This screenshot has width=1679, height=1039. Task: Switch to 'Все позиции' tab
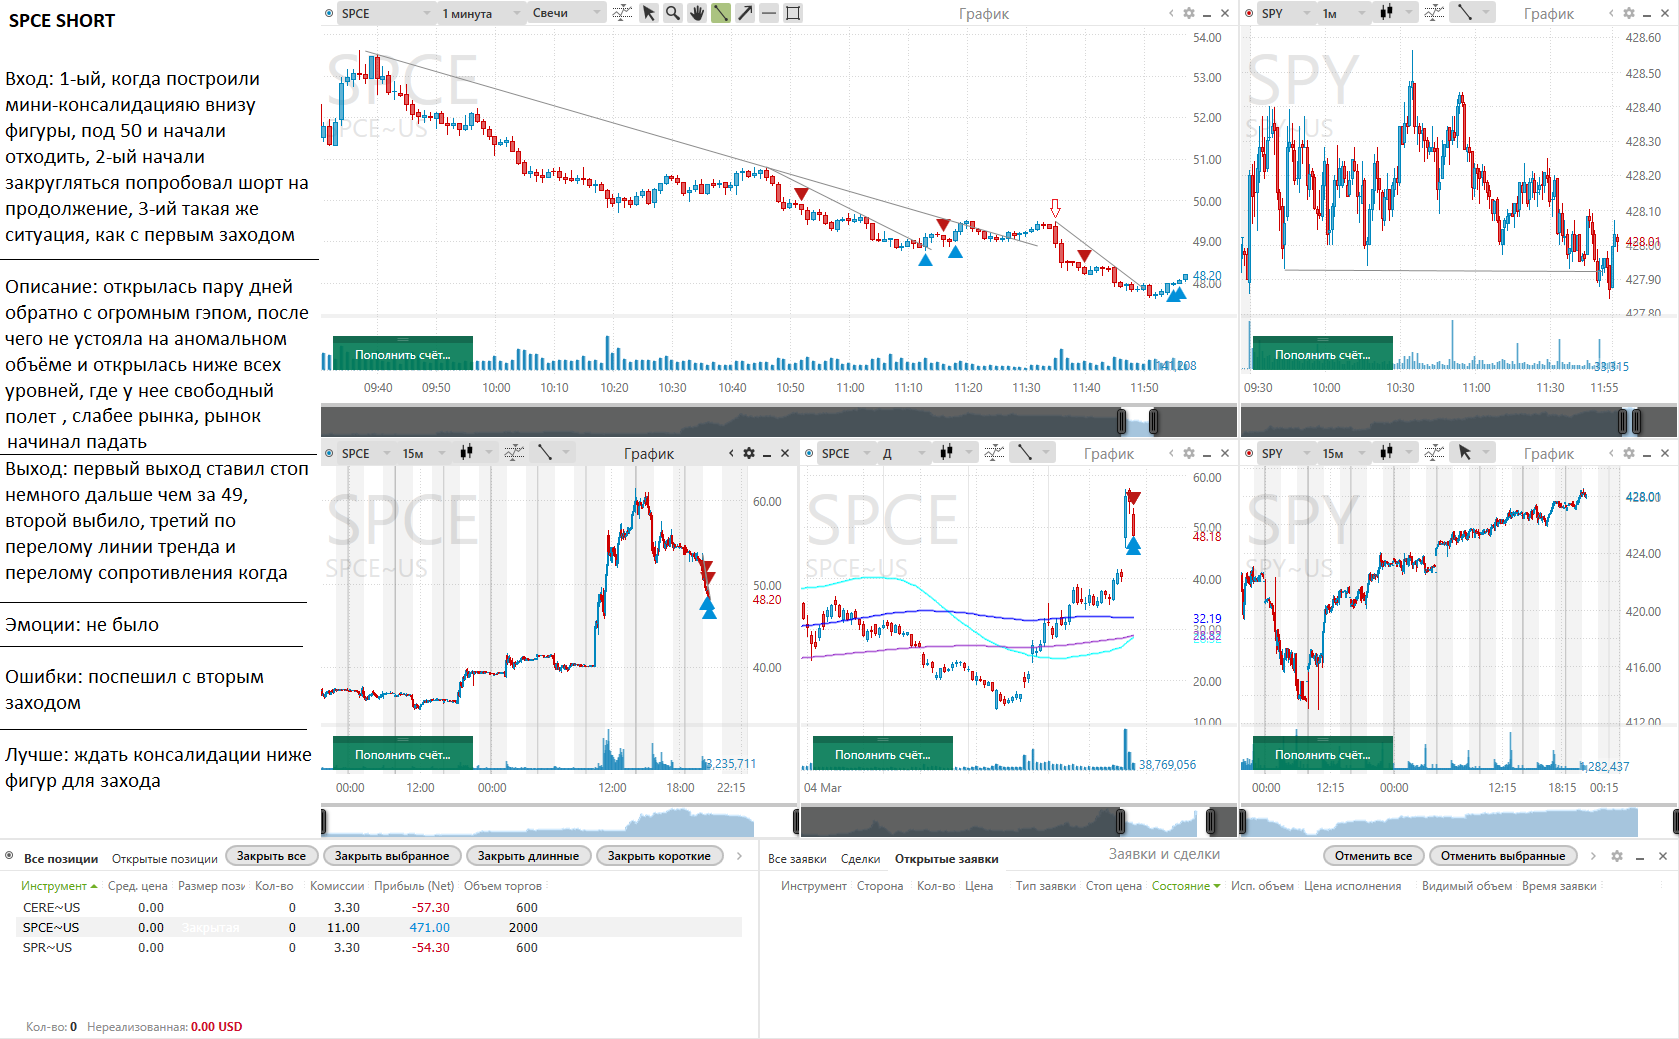(61, 858)
